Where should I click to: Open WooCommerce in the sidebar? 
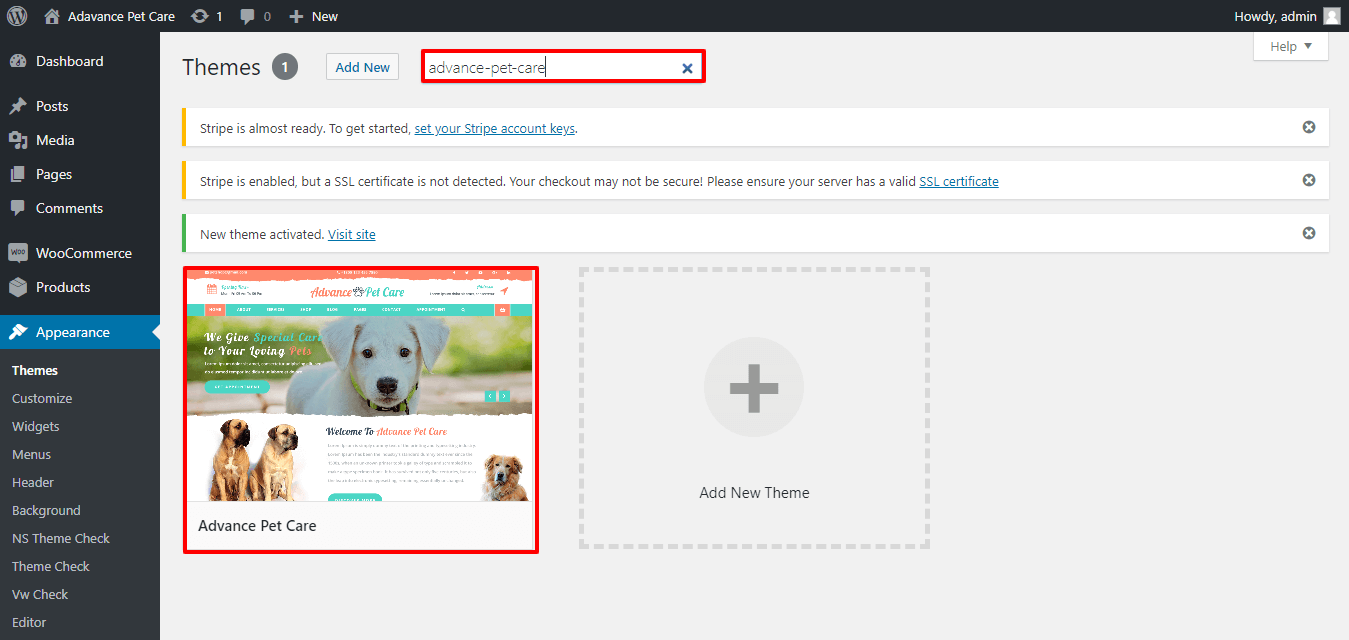click(x=83, y=253)
